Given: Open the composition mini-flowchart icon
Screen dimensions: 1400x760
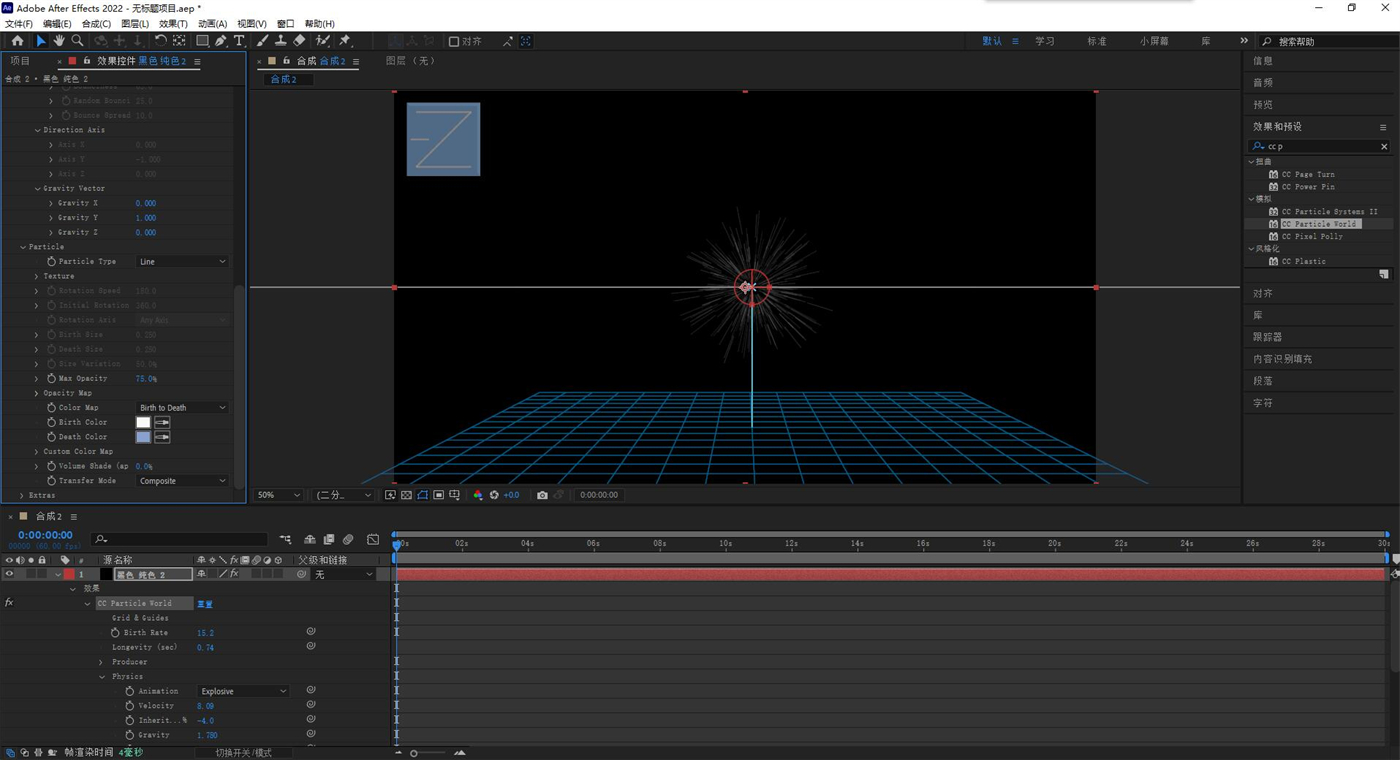Looking at the screenshot, I should point(286,540).
